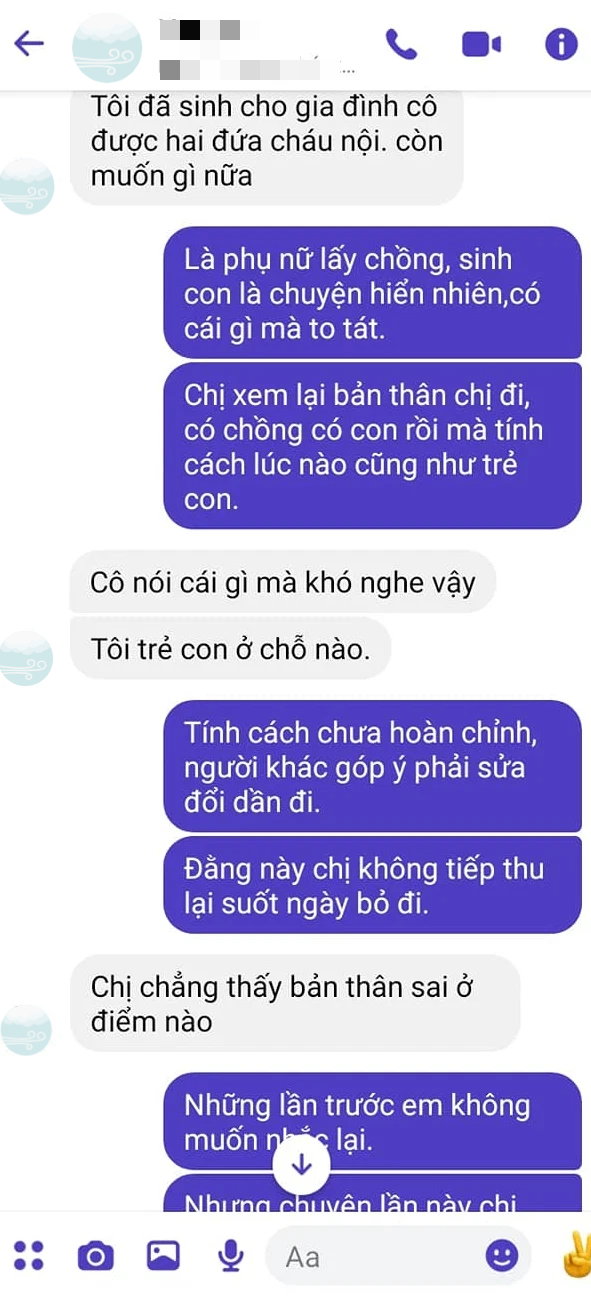The height and width of the screenshot is (1313, 591).
Task: Open the four-dot more apps menu
Action: pos(29,1255)
